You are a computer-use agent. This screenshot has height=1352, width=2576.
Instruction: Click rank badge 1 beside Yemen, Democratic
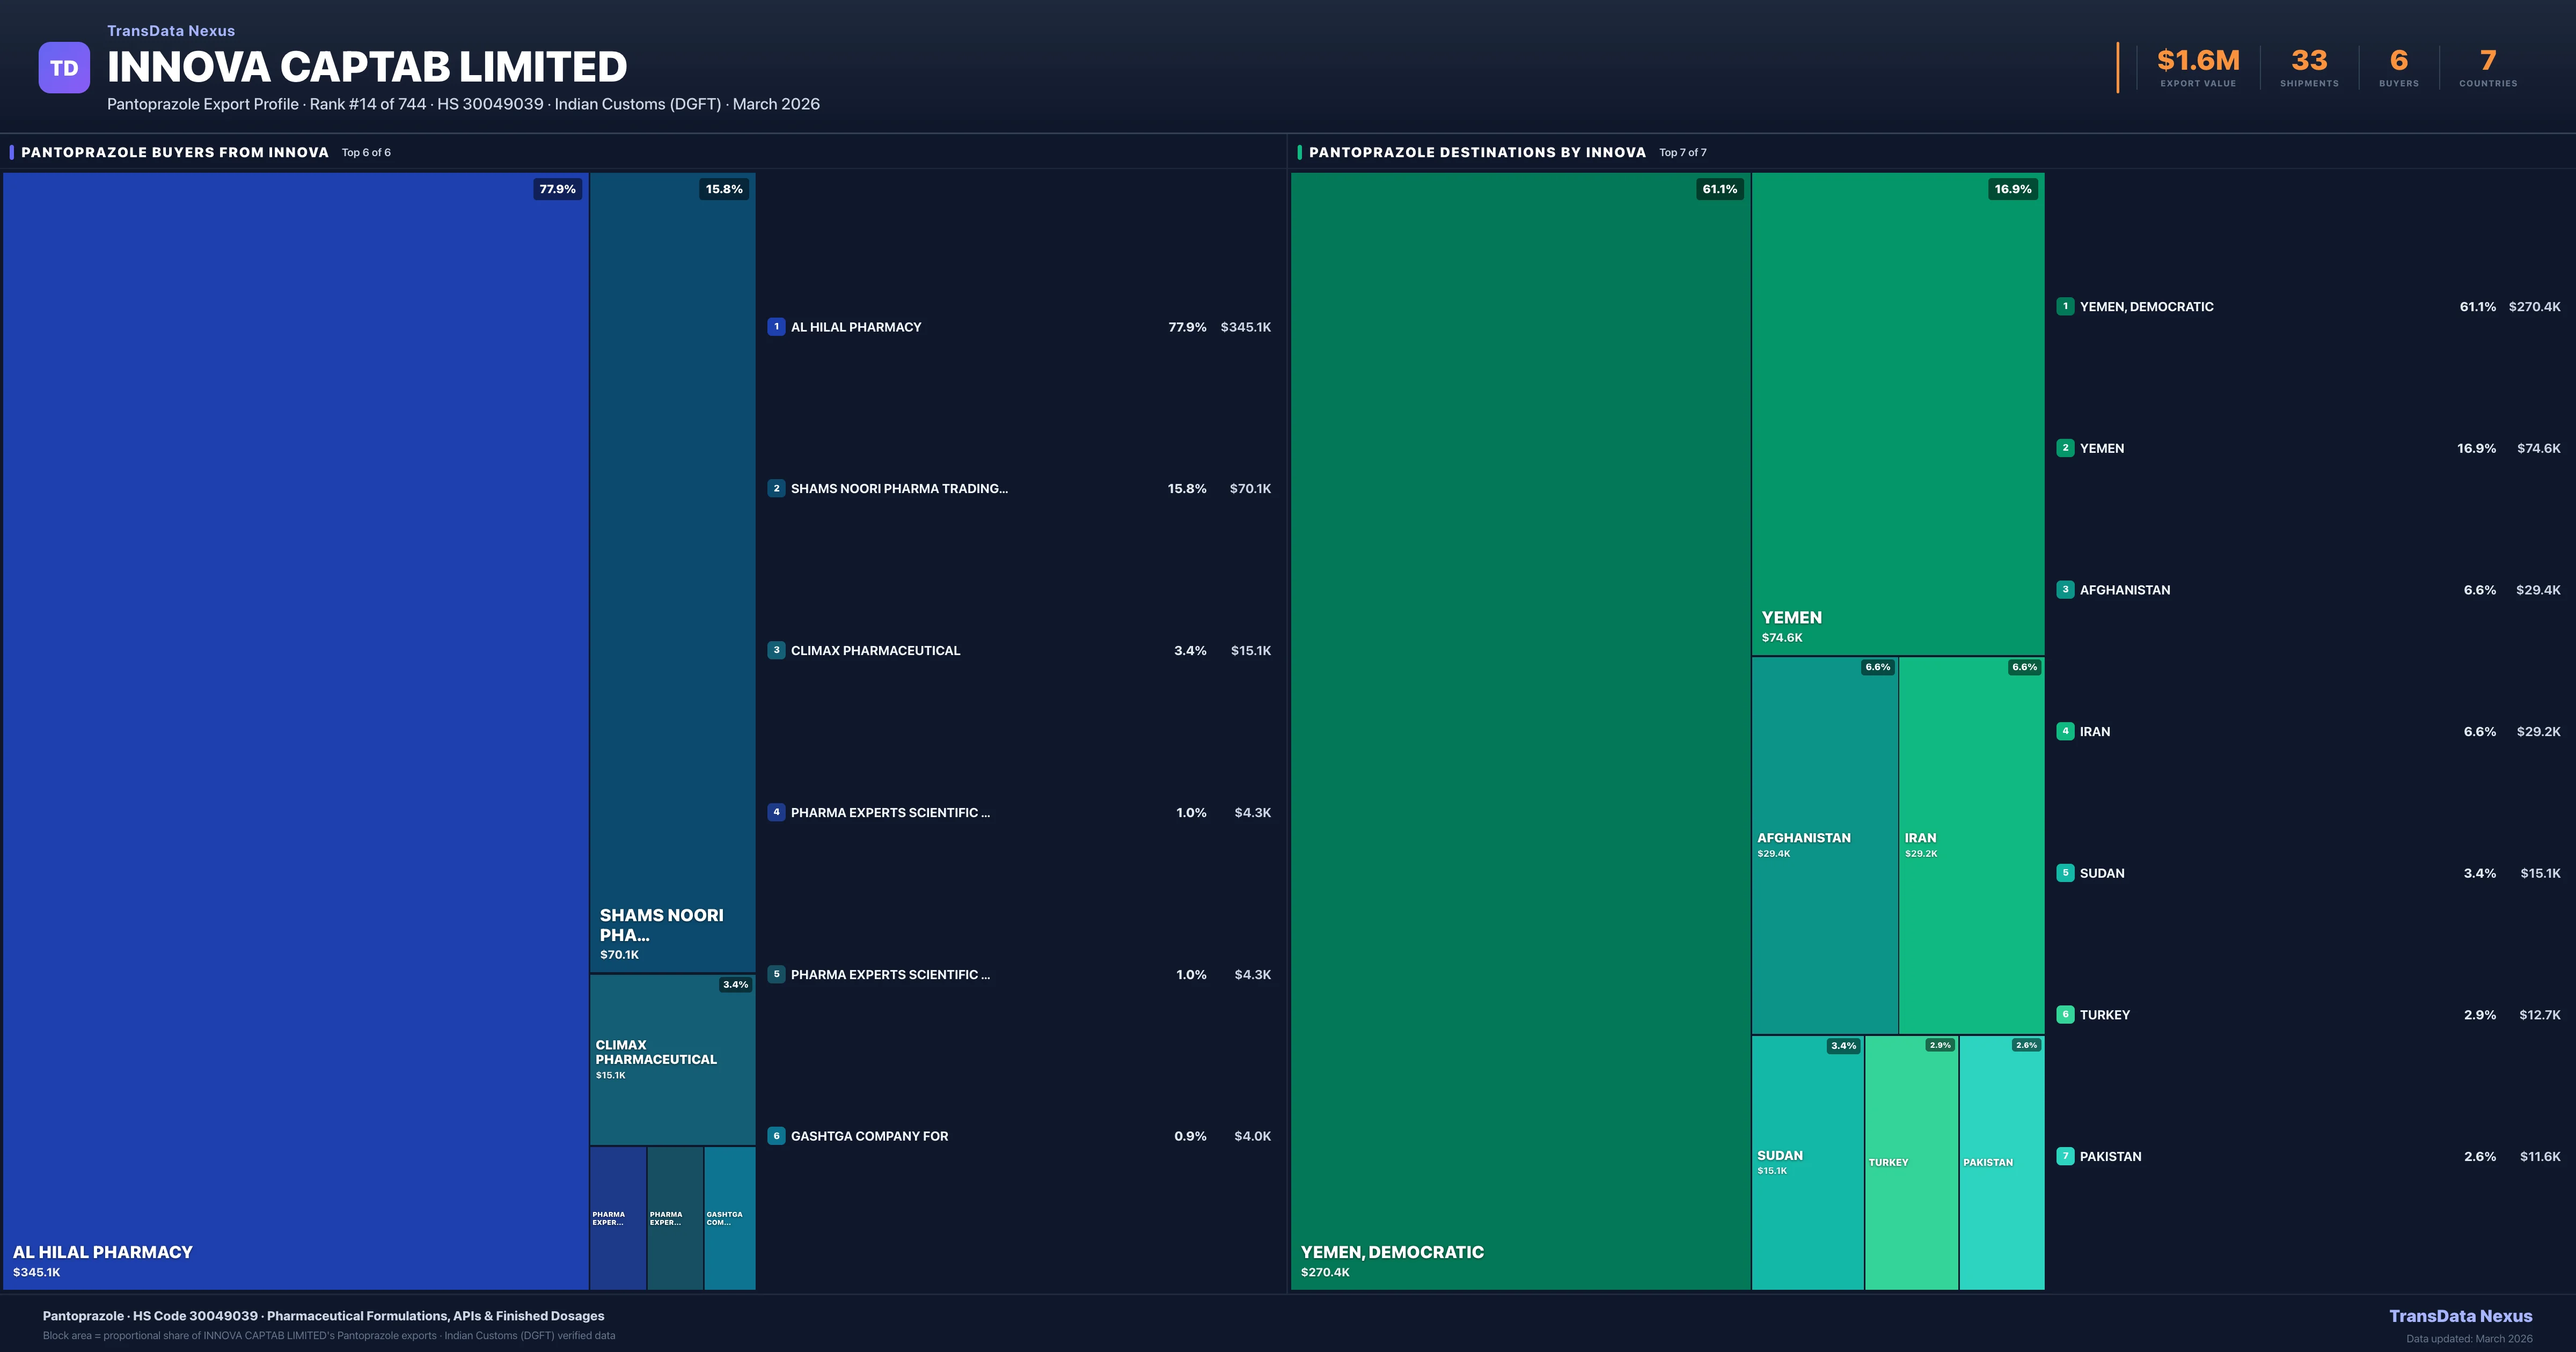[x=2065, y=307]
